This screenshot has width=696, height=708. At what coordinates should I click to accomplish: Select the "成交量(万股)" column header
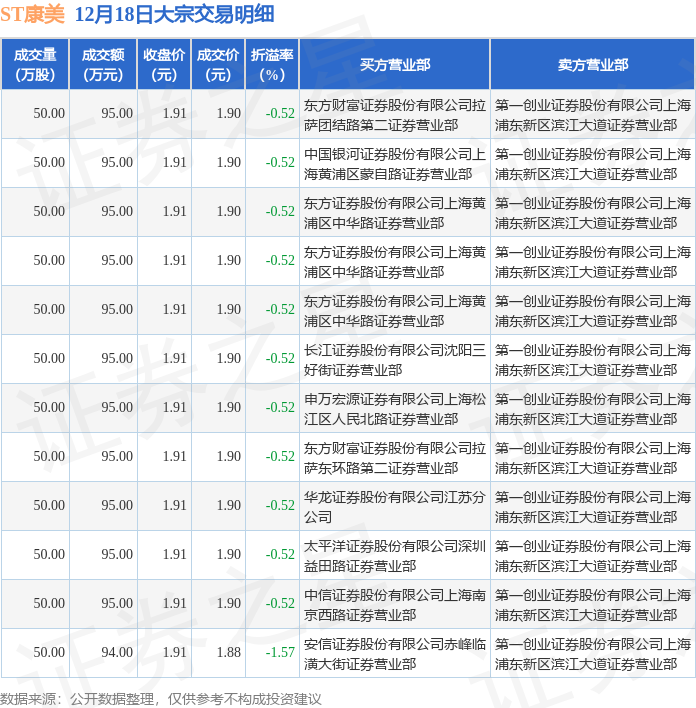point(35,65)
